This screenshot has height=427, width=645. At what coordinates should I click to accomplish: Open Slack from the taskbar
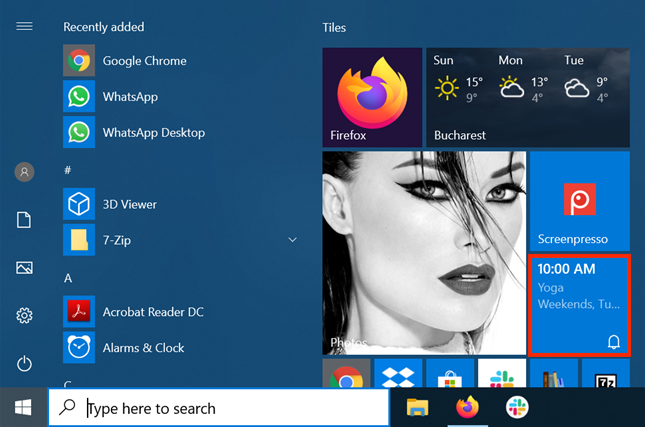517,408
